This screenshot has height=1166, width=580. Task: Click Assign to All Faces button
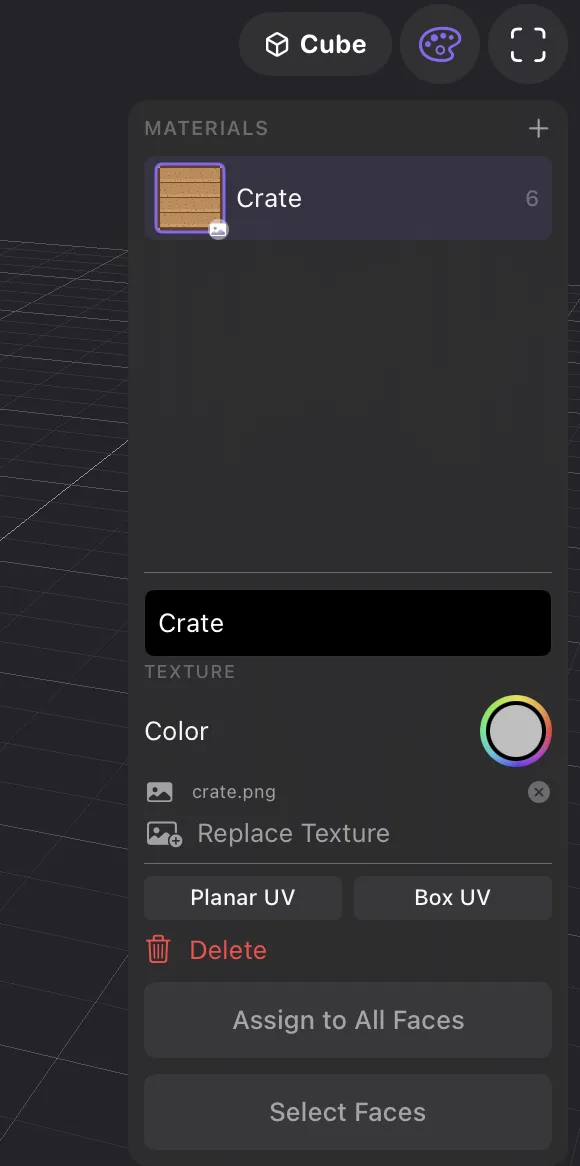[x=348, y=1020]
